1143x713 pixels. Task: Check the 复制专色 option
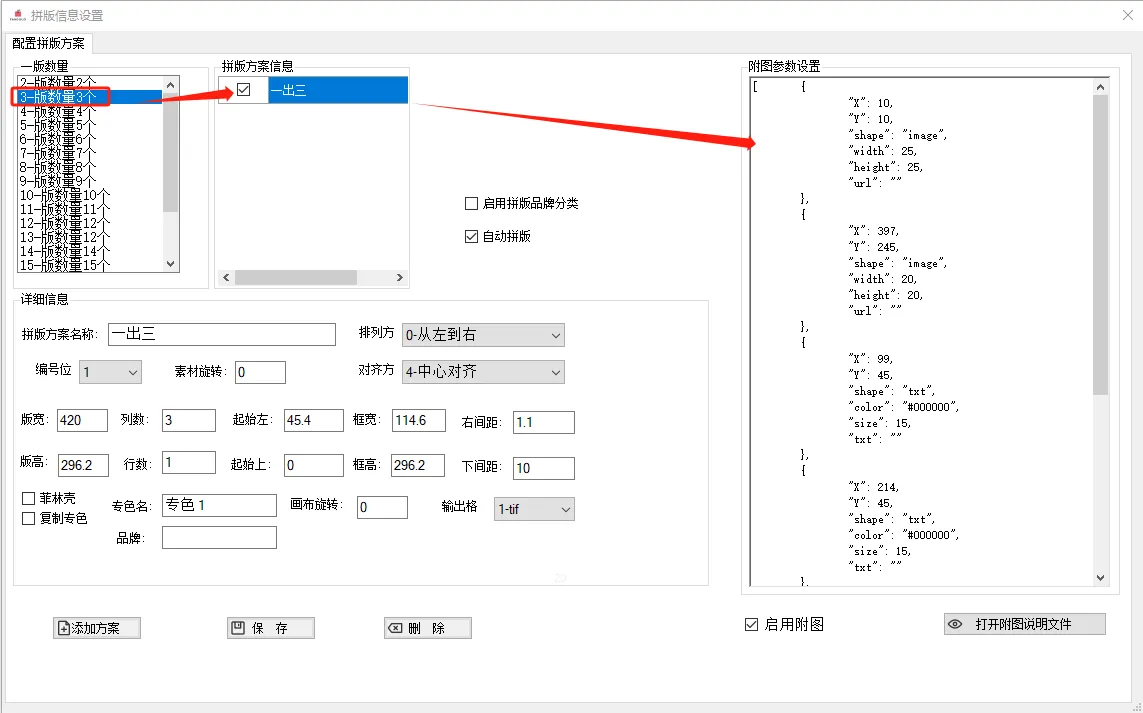28,518
